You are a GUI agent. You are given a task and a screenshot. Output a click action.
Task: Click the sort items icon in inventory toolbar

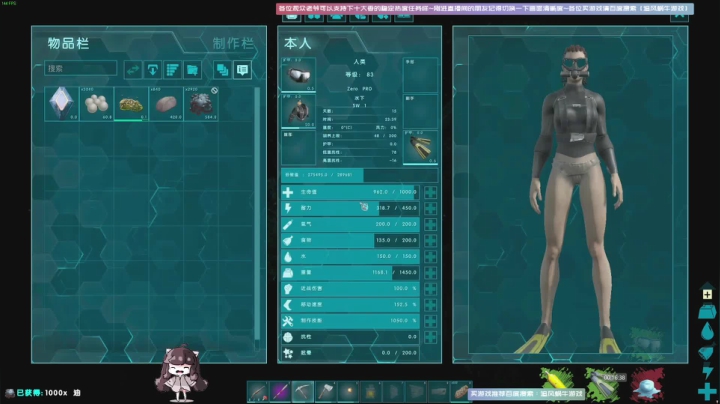pyautogui.click(x=172, y=70)
